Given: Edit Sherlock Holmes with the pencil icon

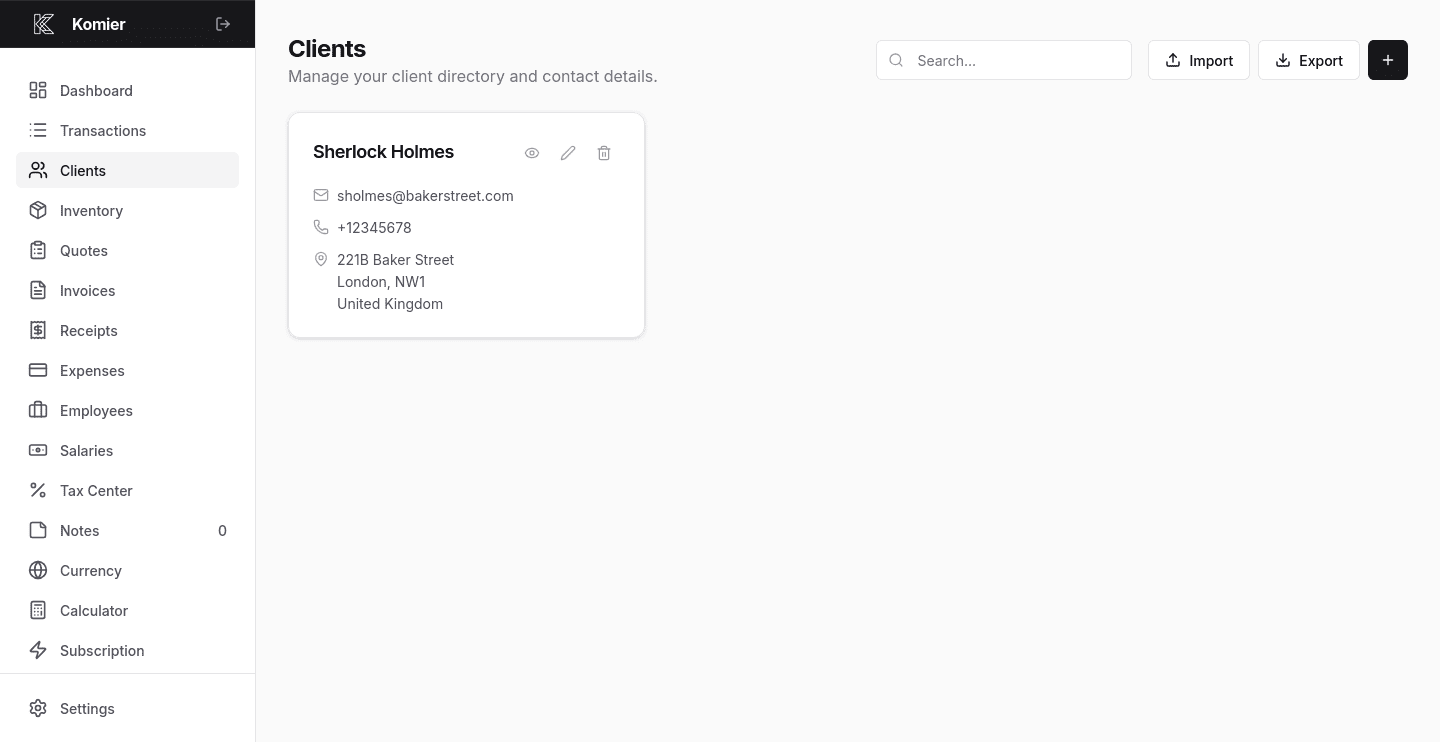Looking at the screenshot, I should pyautogui.click(x=568, y=152).
